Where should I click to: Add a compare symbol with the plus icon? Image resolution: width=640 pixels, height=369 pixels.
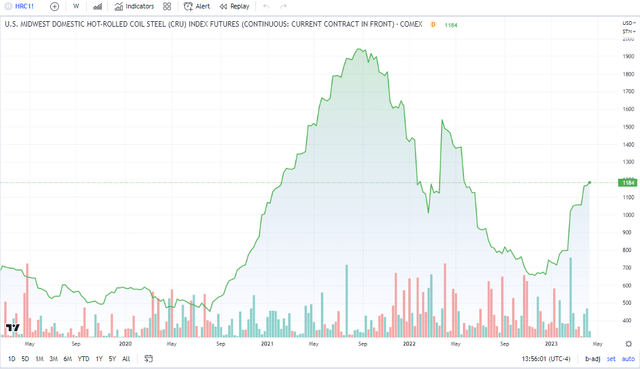[x=54, y=7]
